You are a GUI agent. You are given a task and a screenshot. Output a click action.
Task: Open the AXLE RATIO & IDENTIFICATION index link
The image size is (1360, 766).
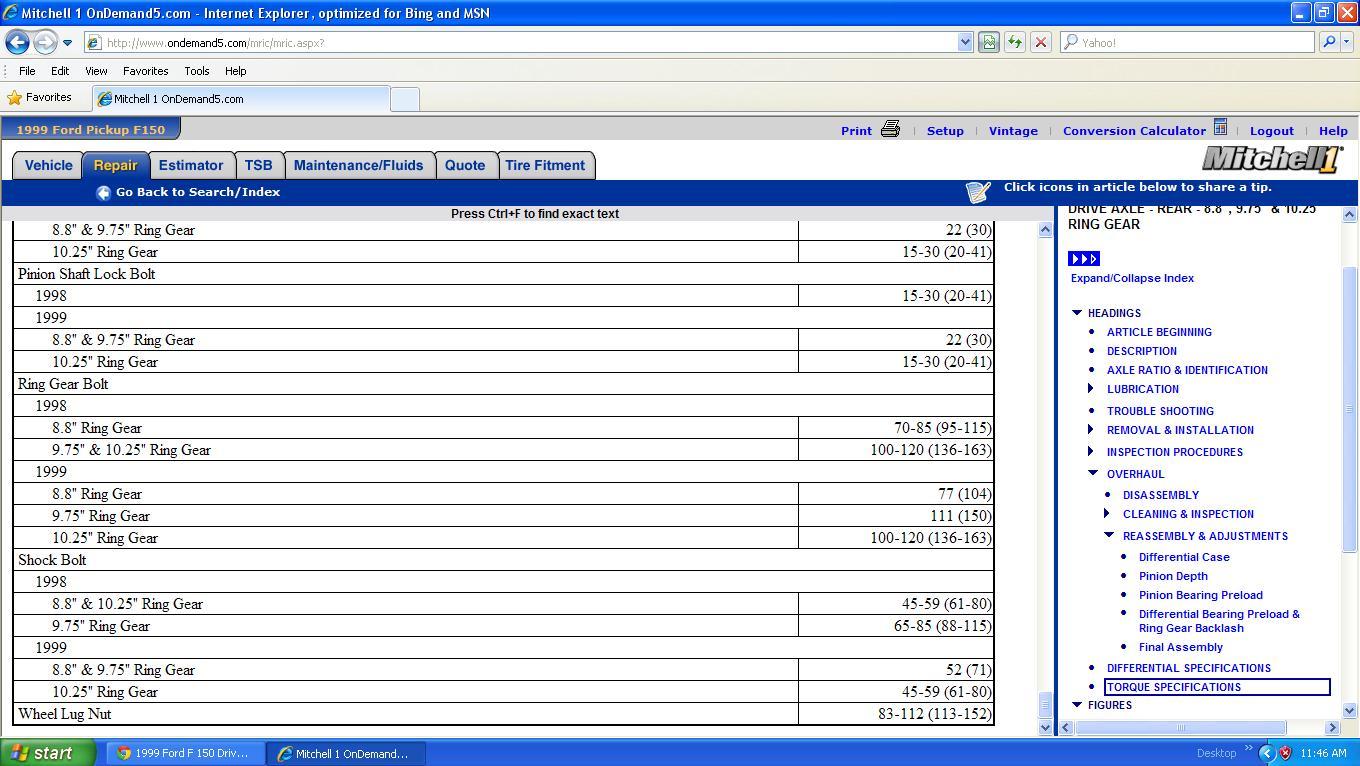point(1187,370)
